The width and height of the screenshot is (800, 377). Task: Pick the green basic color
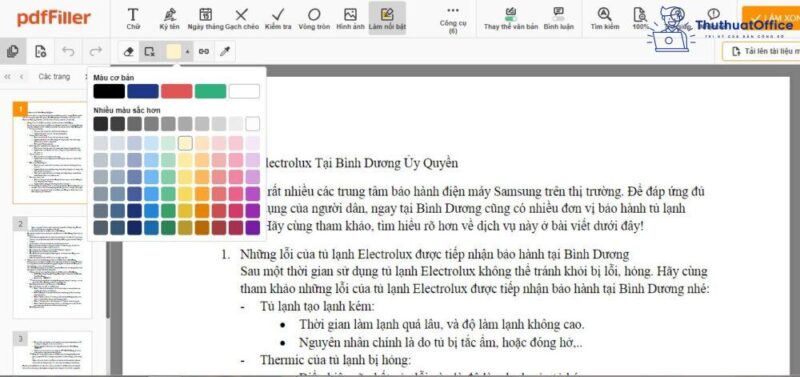point(210,91)
